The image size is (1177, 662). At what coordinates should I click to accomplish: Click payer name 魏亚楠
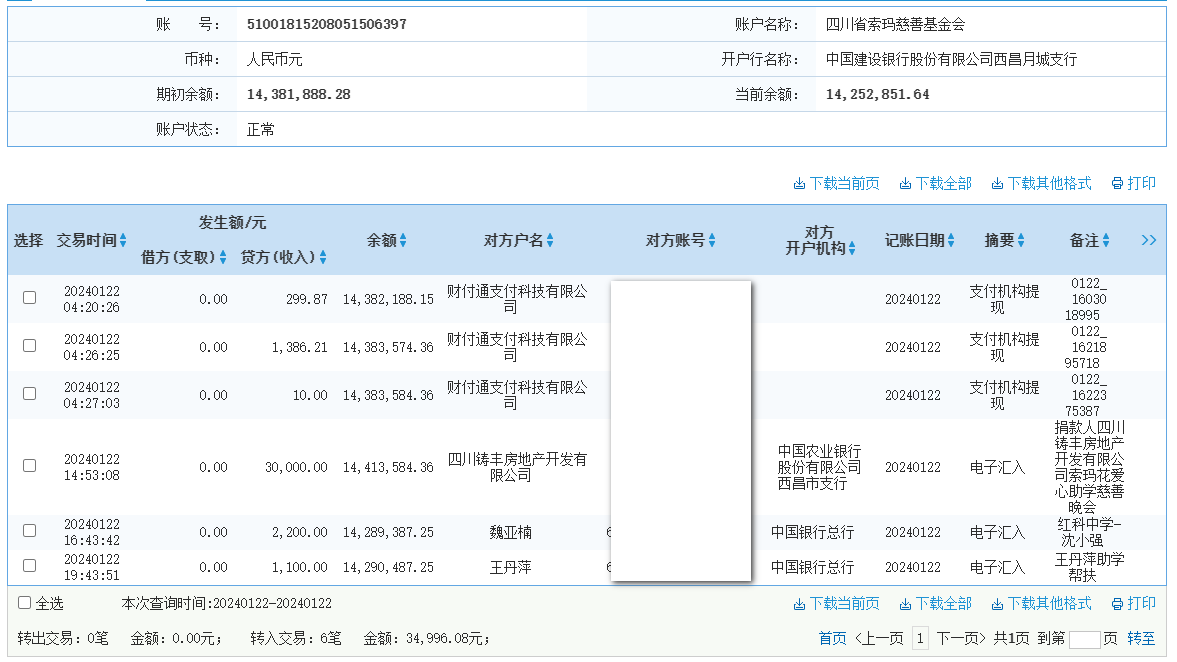510,532
